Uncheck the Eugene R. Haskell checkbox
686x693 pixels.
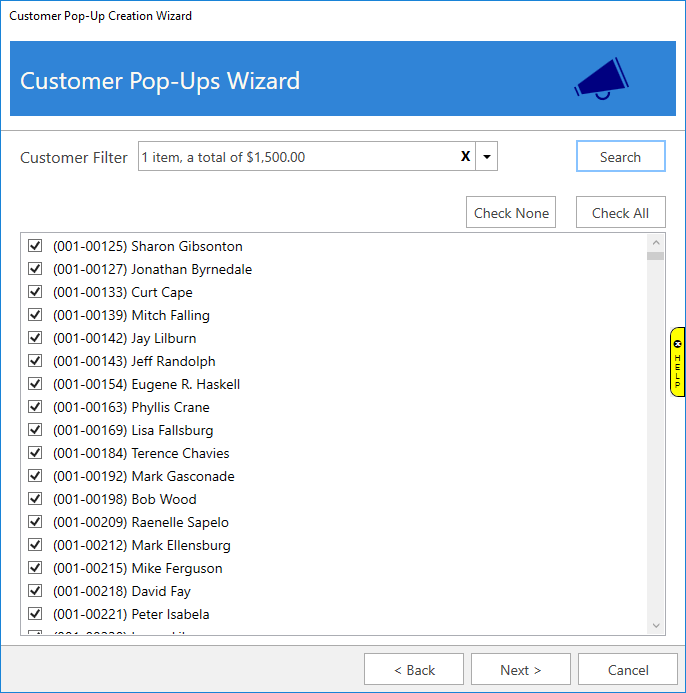click(x=35, y=384)
